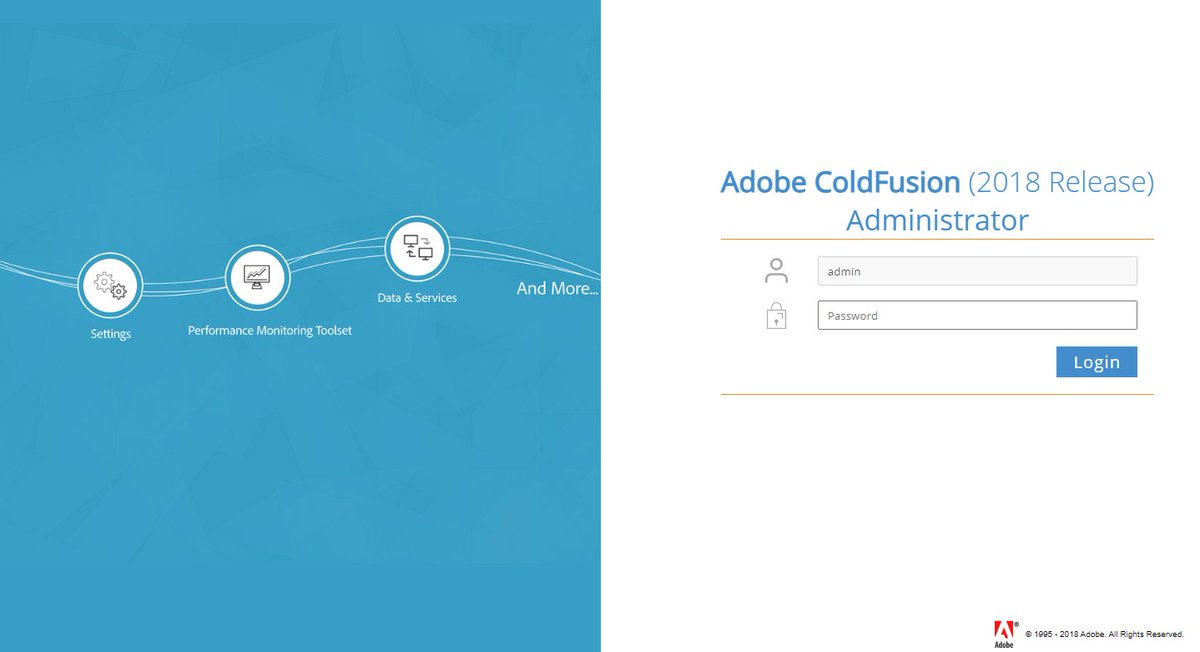Focus the Password input field
The height and width of the screenshot is (652, 1200).
[977, 315]
